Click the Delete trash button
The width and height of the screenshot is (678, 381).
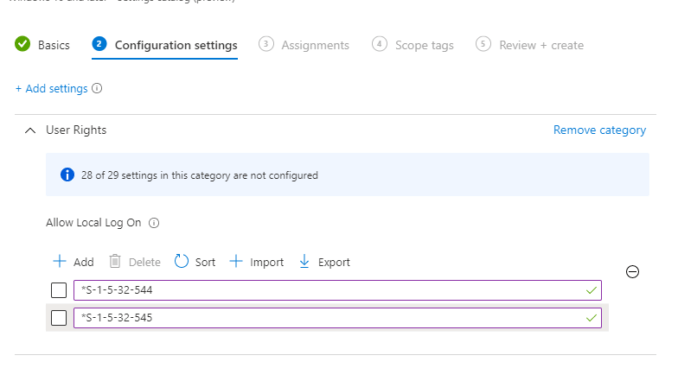pyautogui.click(x=134, y=262)
